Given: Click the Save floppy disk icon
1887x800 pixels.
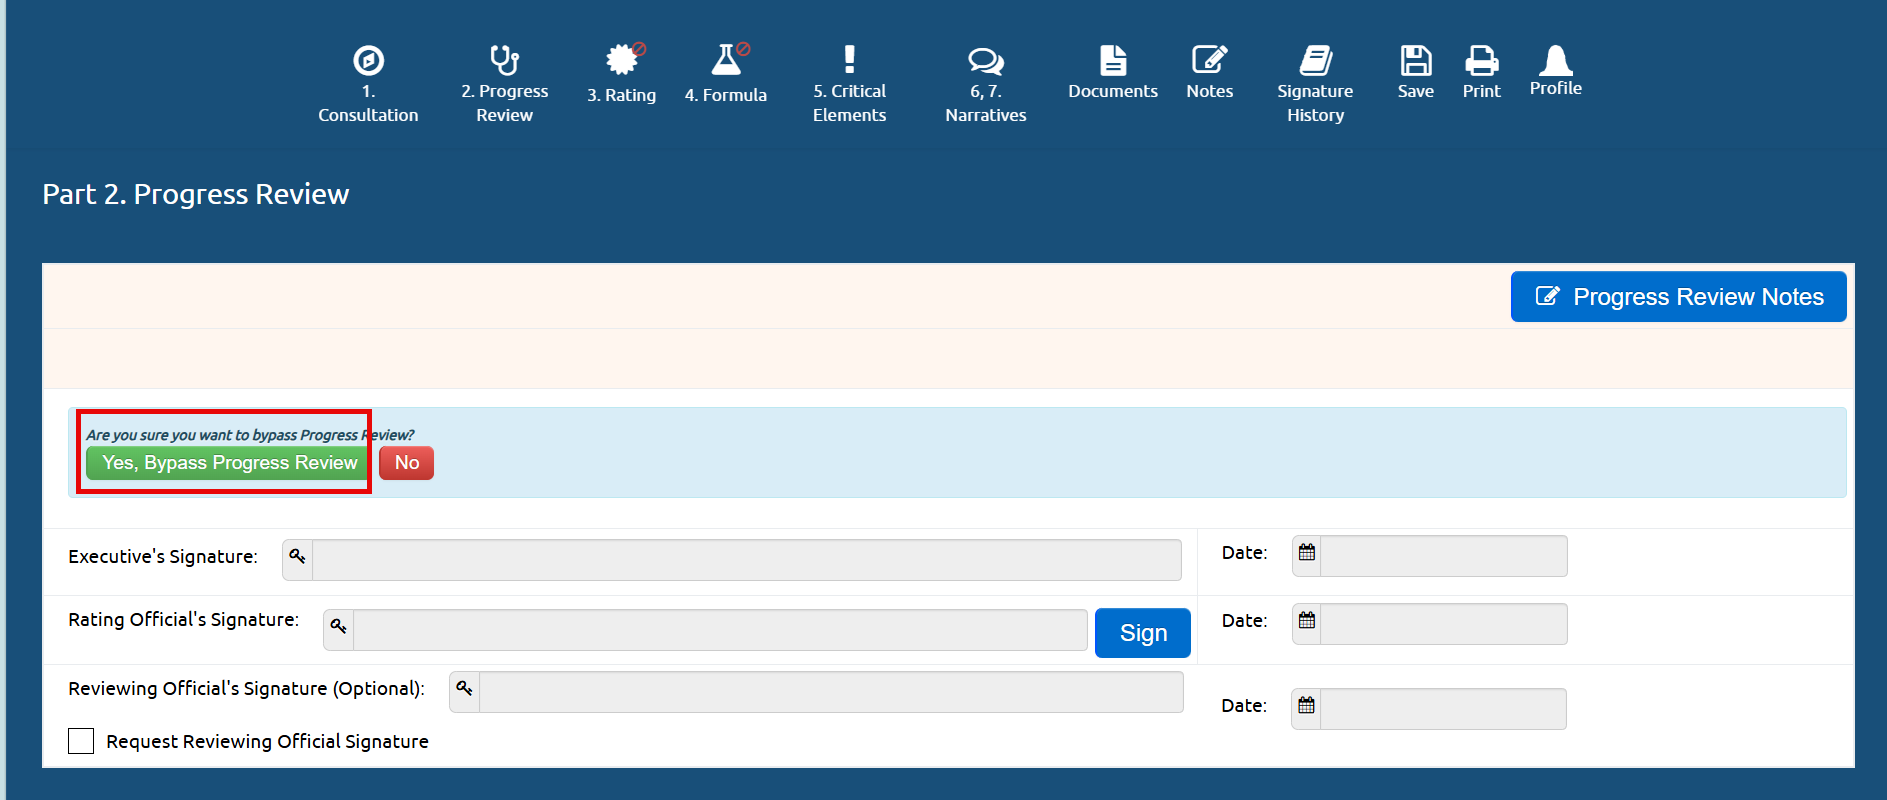Looking at the screenshot, I should click(1415, 60).
